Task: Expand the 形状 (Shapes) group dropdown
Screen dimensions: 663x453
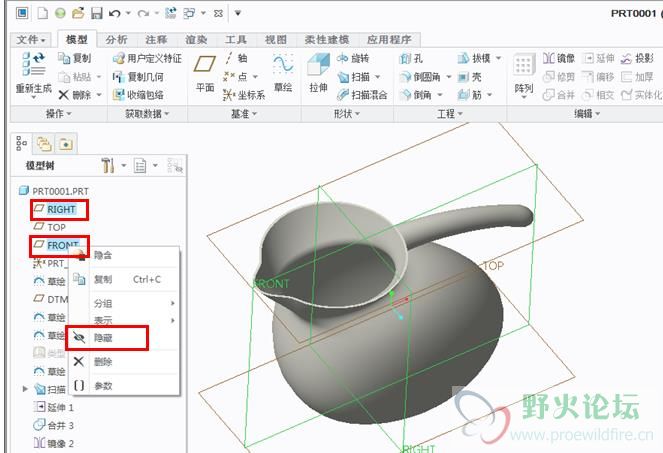Action: pyautogui.click(x=347, y=114)
